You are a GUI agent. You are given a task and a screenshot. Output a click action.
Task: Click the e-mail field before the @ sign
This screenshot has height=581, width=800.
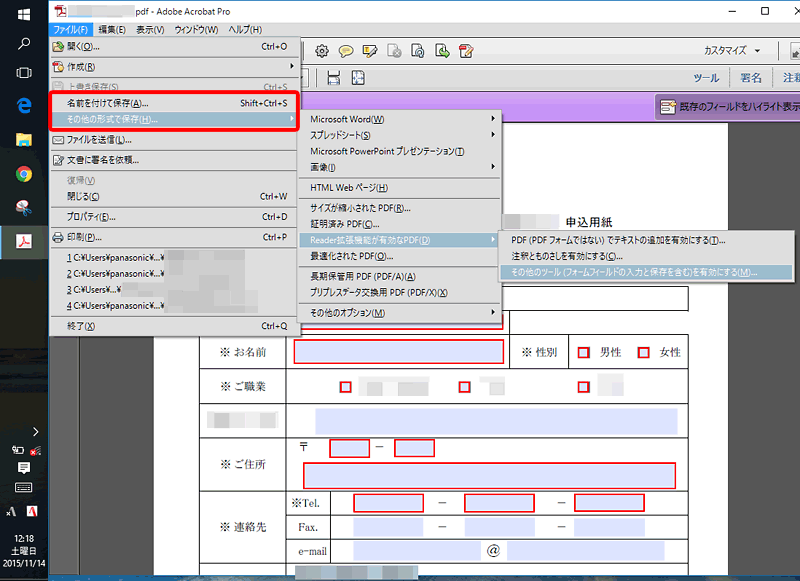pyautogui.click(x=416, y=551)
